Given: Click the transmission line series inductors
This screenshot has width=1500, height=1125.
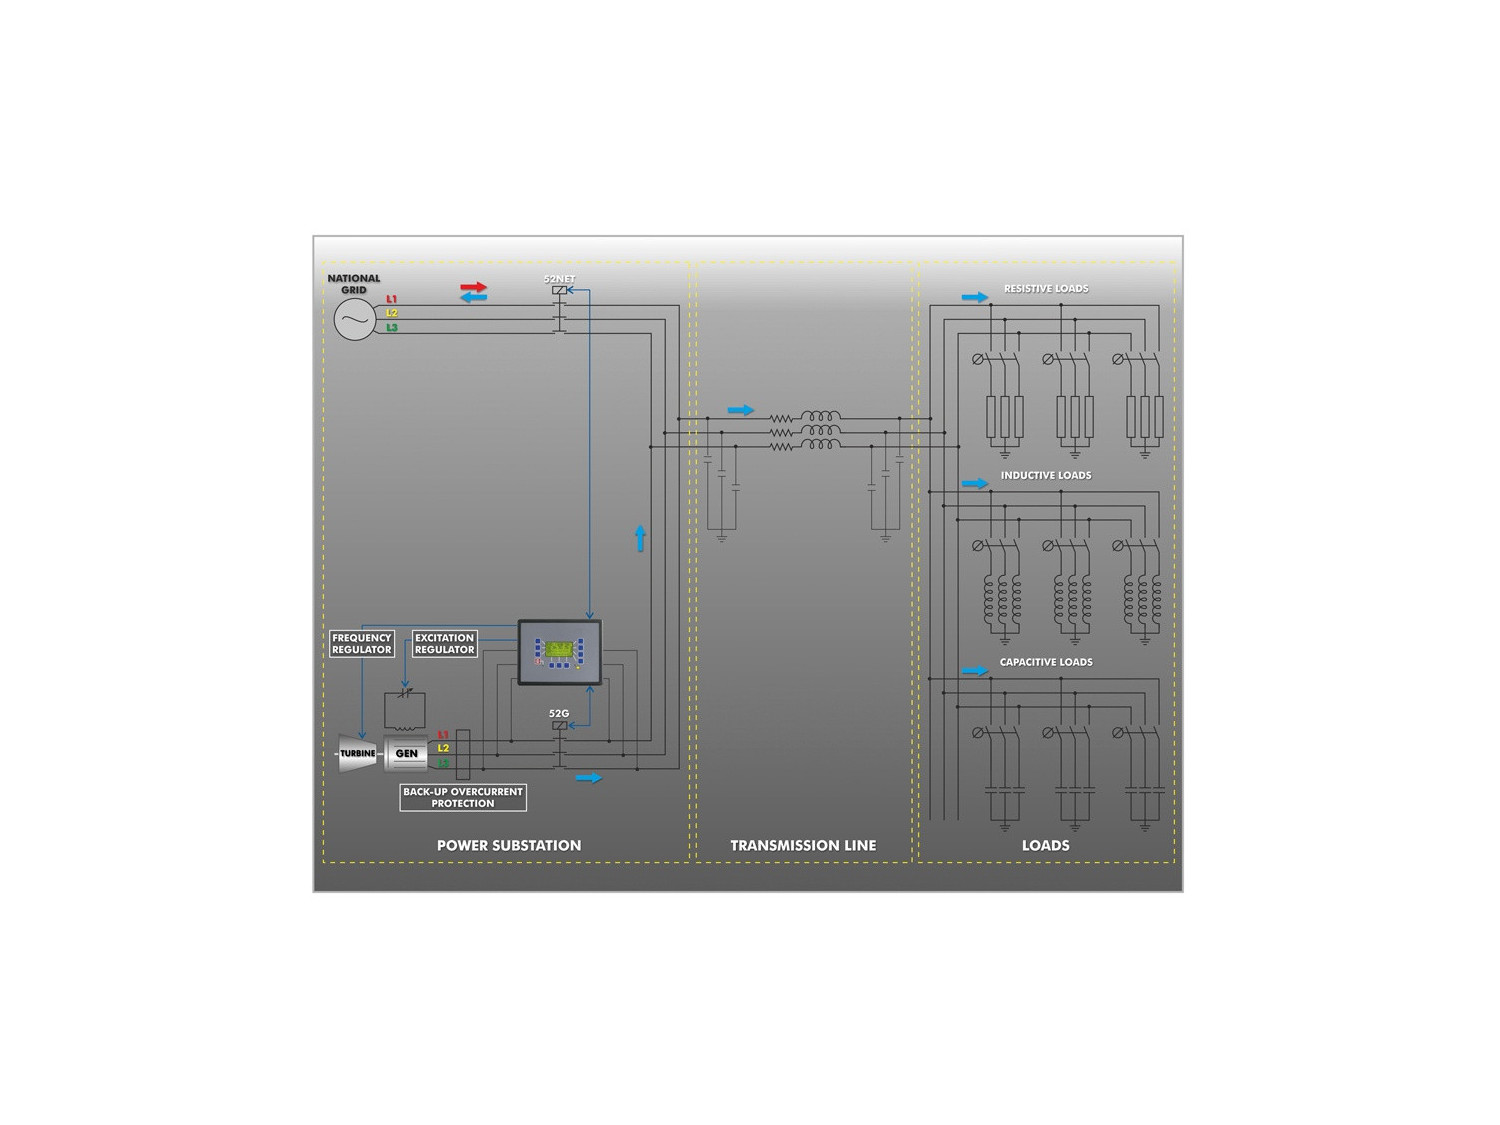Looking at the screenshot, I should point(821,431).
